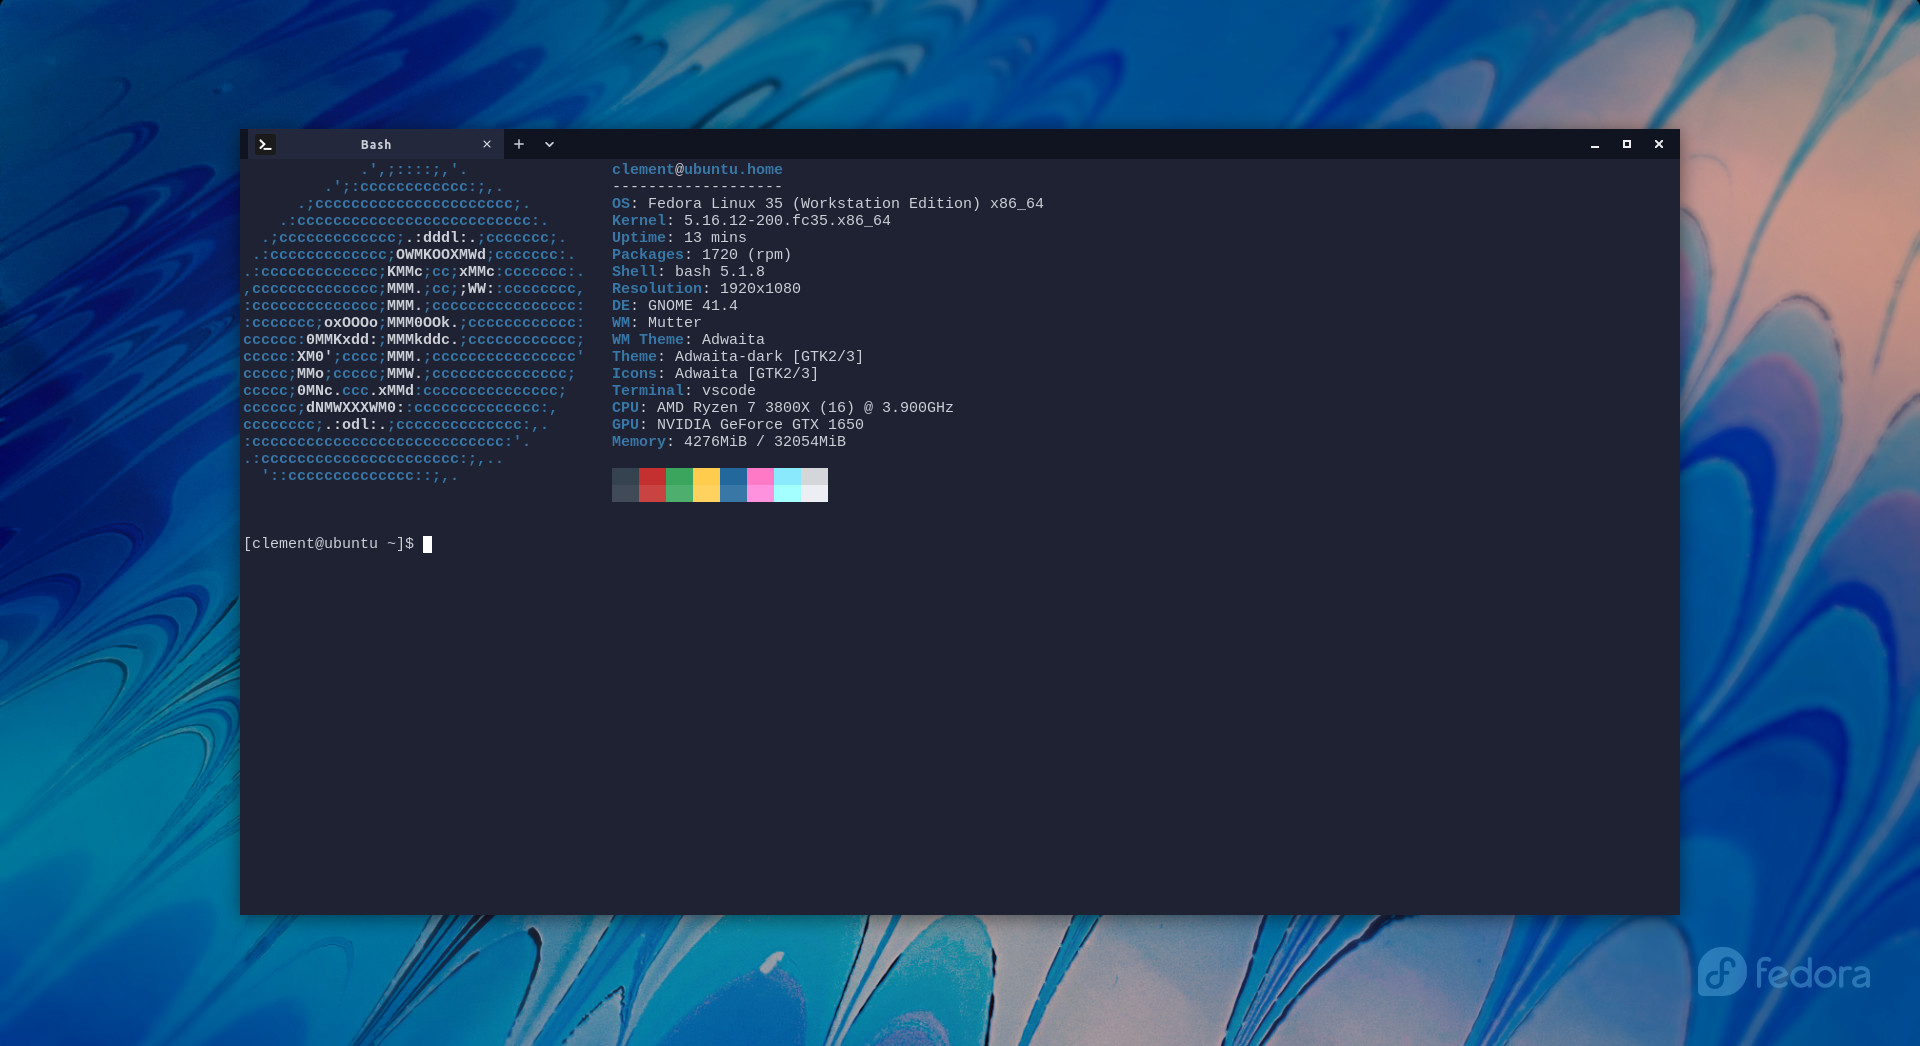1920x1046 pixels.
Task: Pick the pink swatch in neofetch palette
Action: coord(760,485)
